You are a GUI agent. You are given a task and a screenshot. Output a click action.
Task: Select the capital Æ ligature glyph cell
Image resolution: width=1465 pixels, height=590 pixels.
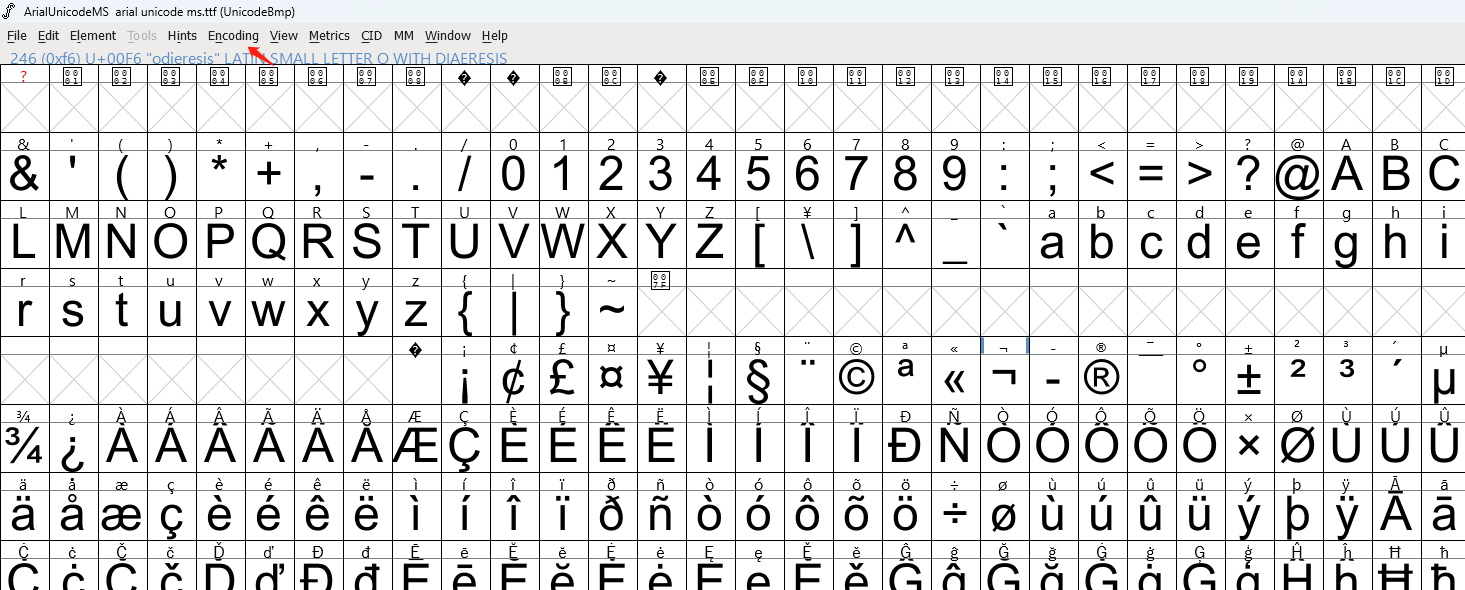(x=415, y=447)
